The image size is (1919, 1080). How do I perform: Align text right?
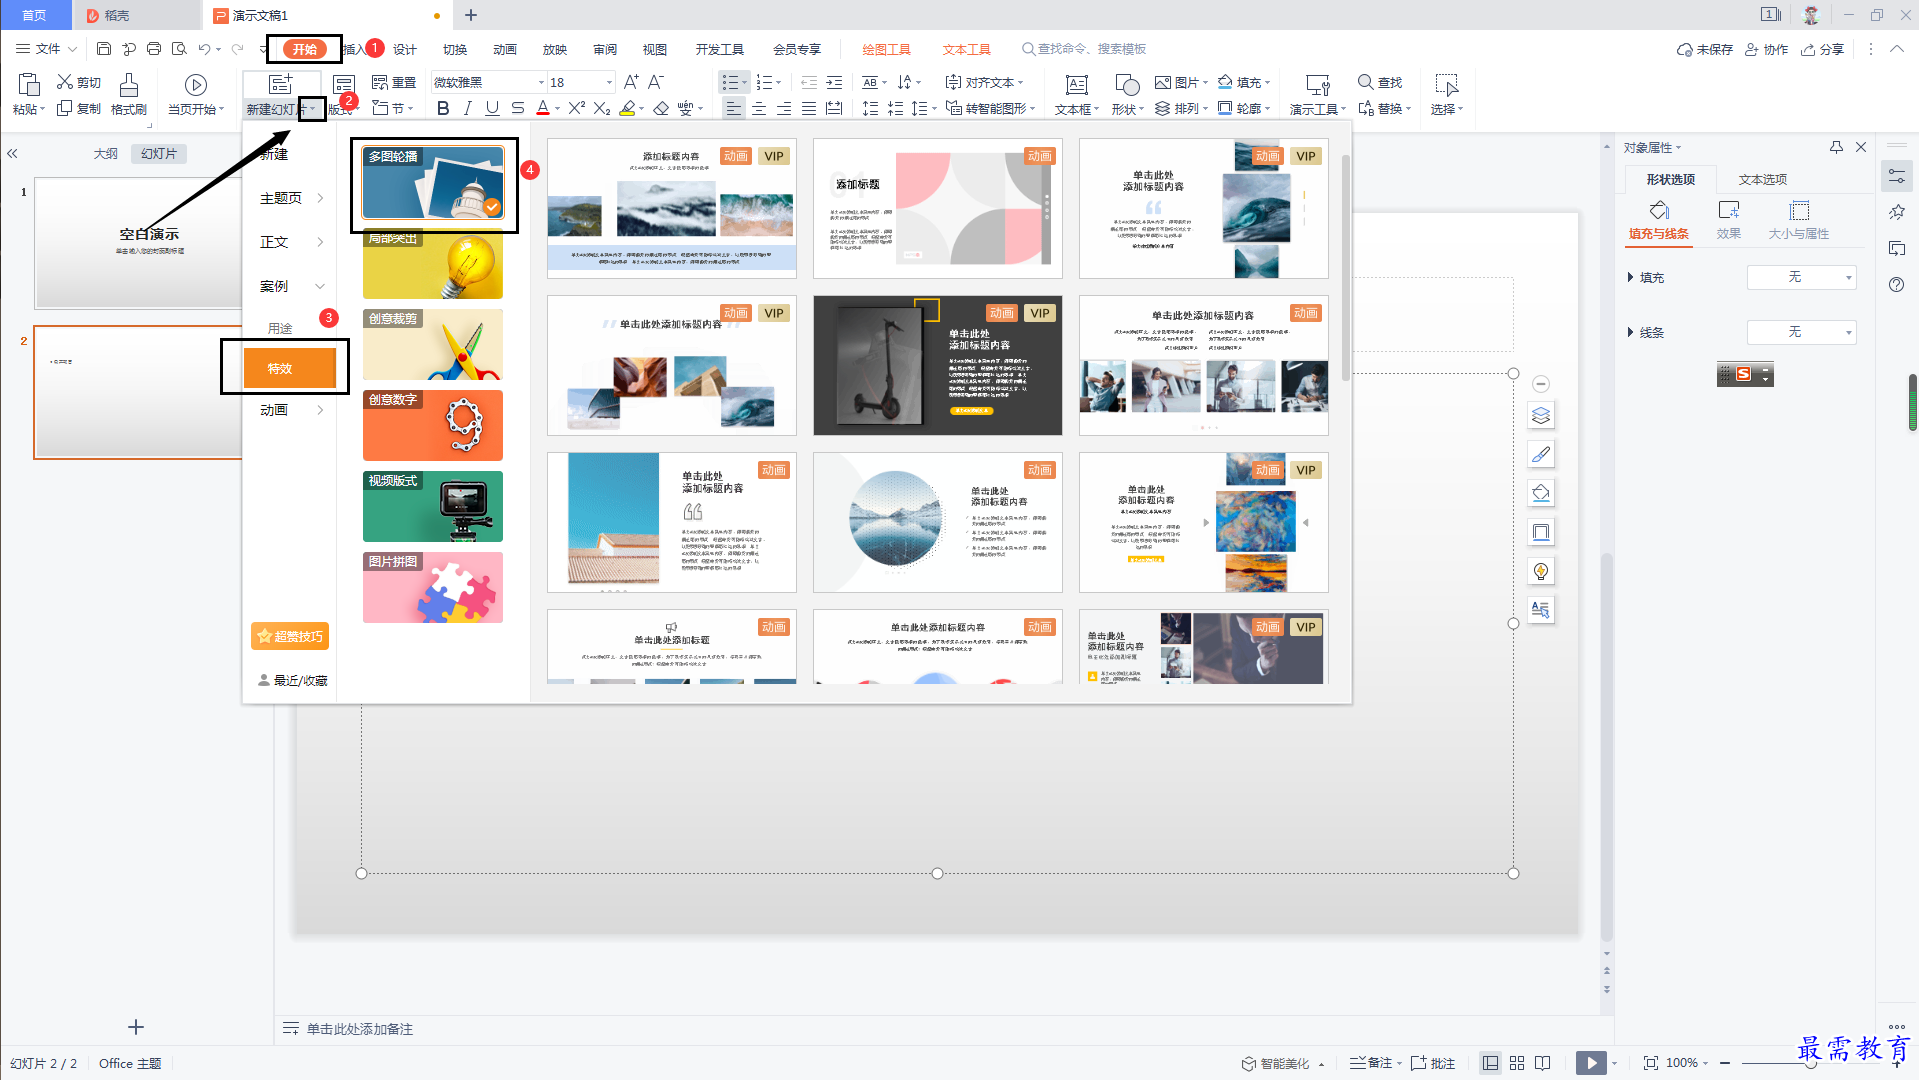point(784,108)
